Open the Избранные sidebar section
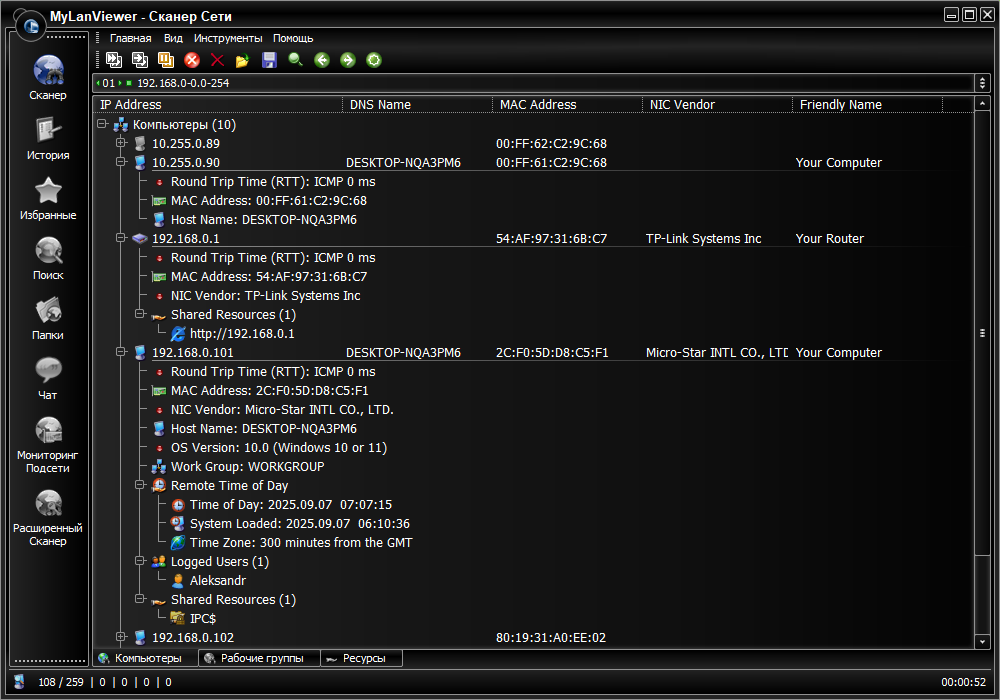Viewport: 1000px width, 700px height. click(x=48, y=198)
